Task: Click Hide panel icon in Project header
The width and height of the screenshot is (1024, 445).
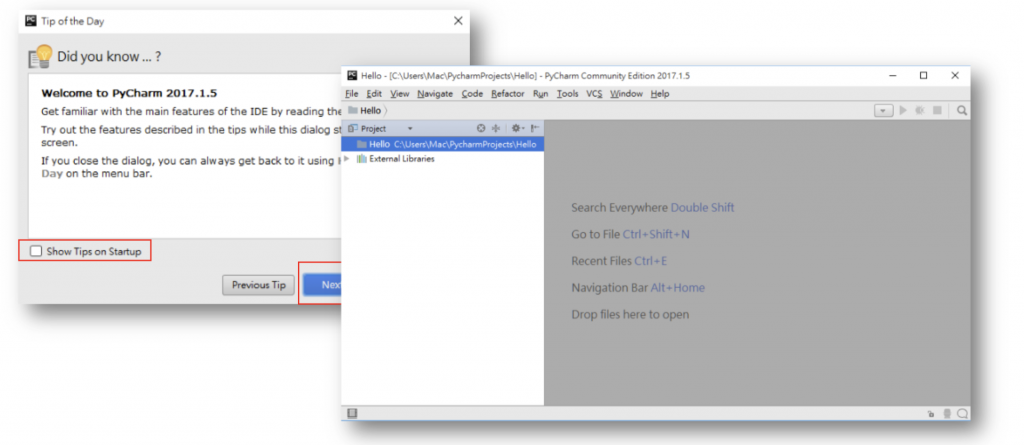Action: (535, 129)
